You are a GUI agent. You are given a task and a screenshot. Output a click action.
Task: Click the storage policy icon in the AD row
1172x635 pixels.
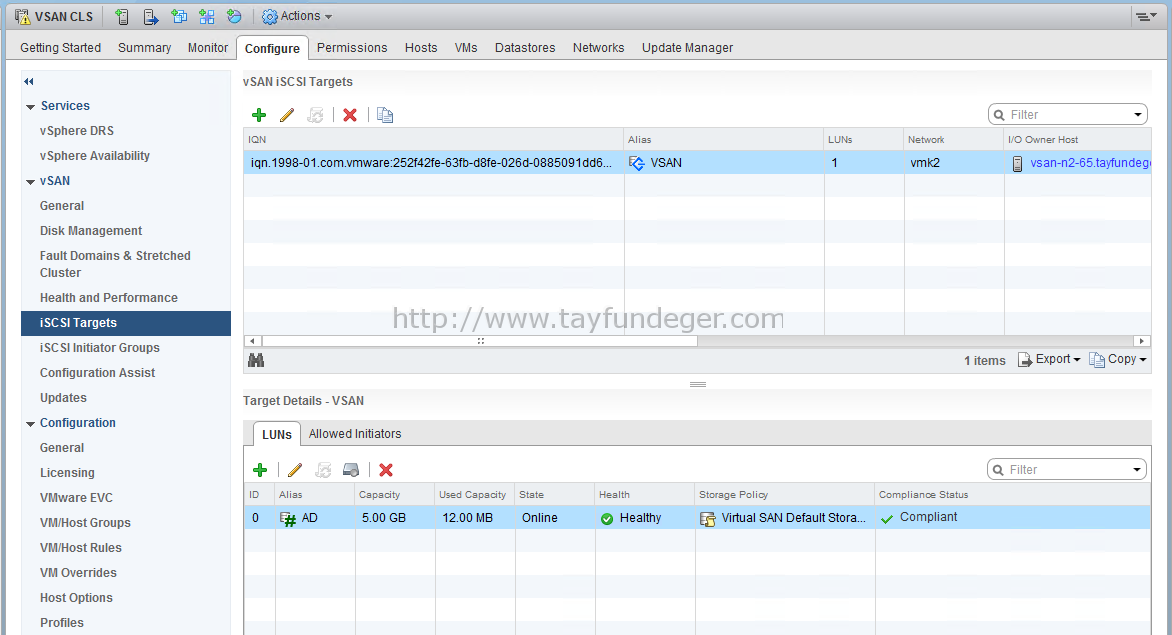click(x=708, y=518)
